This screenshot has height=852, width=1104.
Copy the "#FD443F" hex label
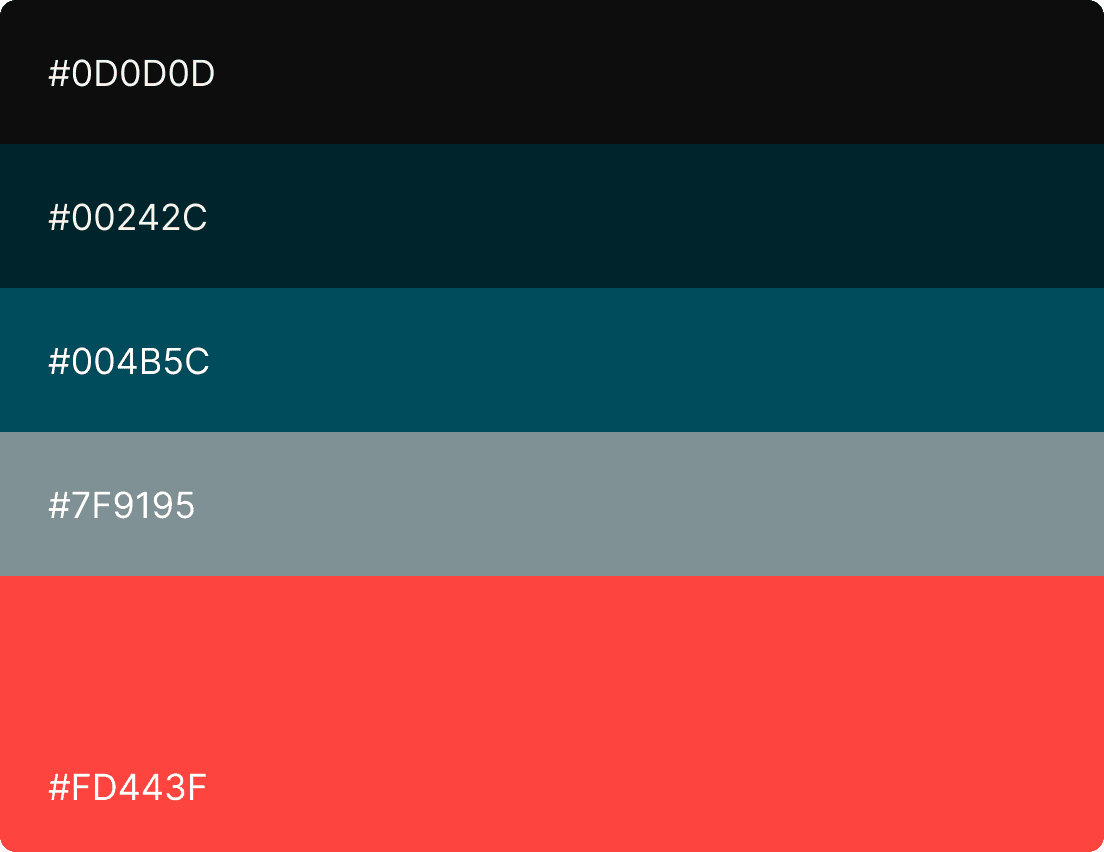tap(127, 788)
